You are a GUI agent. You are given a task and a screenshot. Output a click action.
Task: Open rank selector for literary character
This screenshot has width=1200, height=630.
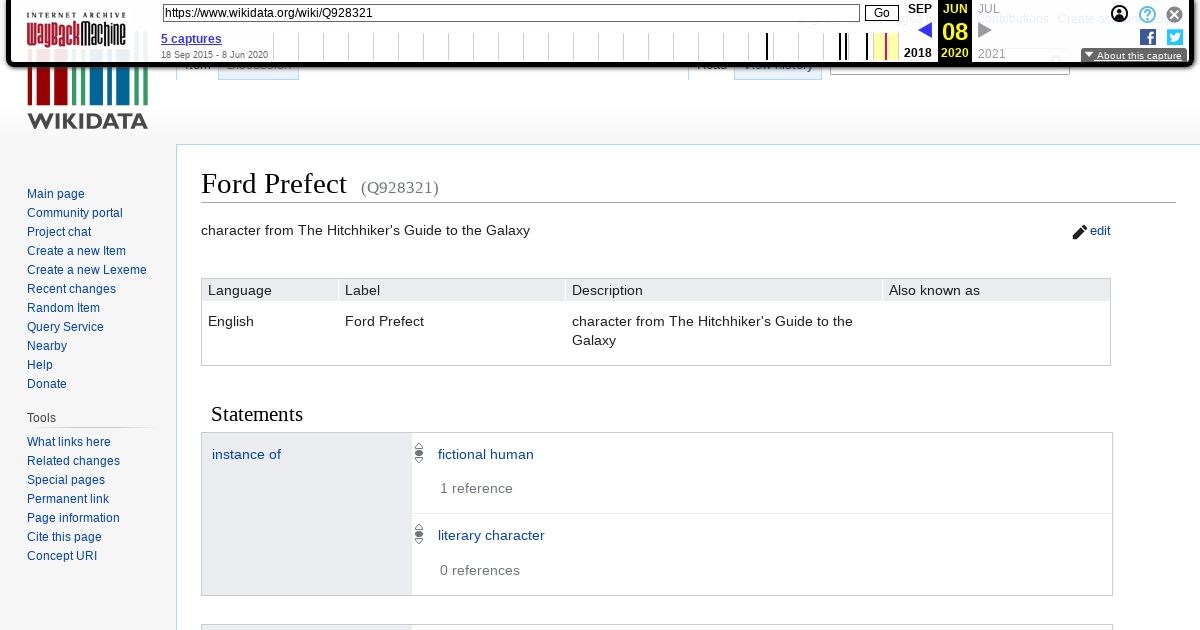point(419,535)
